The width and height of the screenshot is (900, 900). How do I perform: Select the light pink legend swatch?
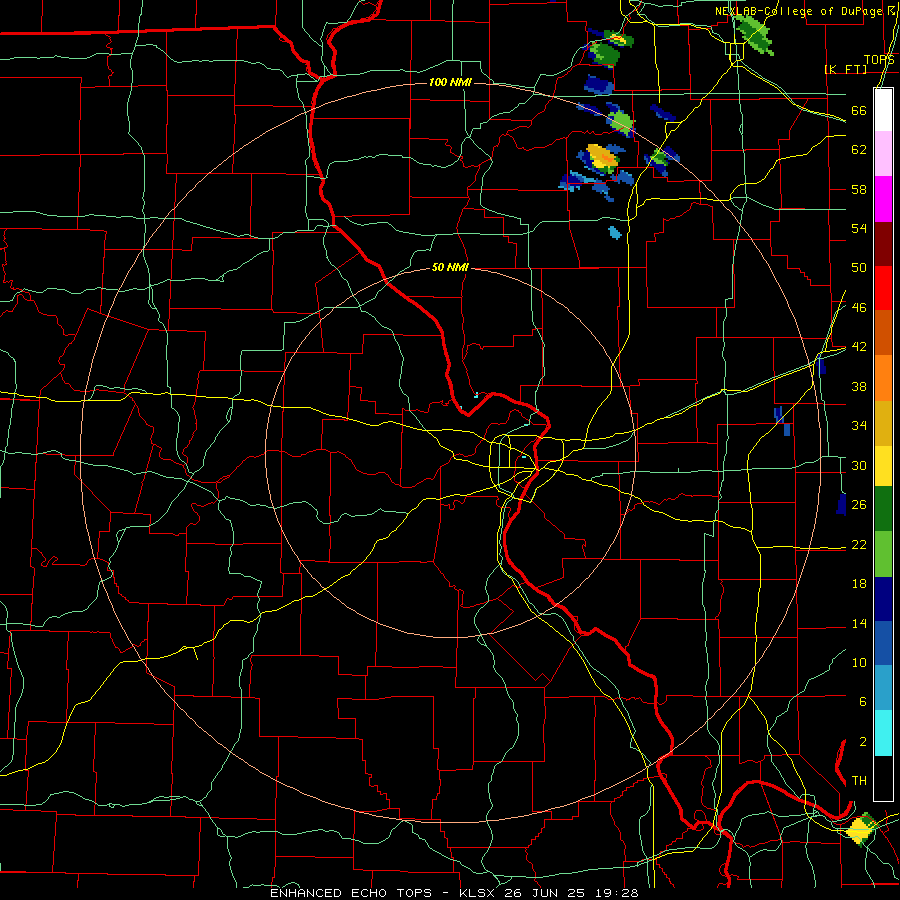pyautogui.click(x=883, y=154)
